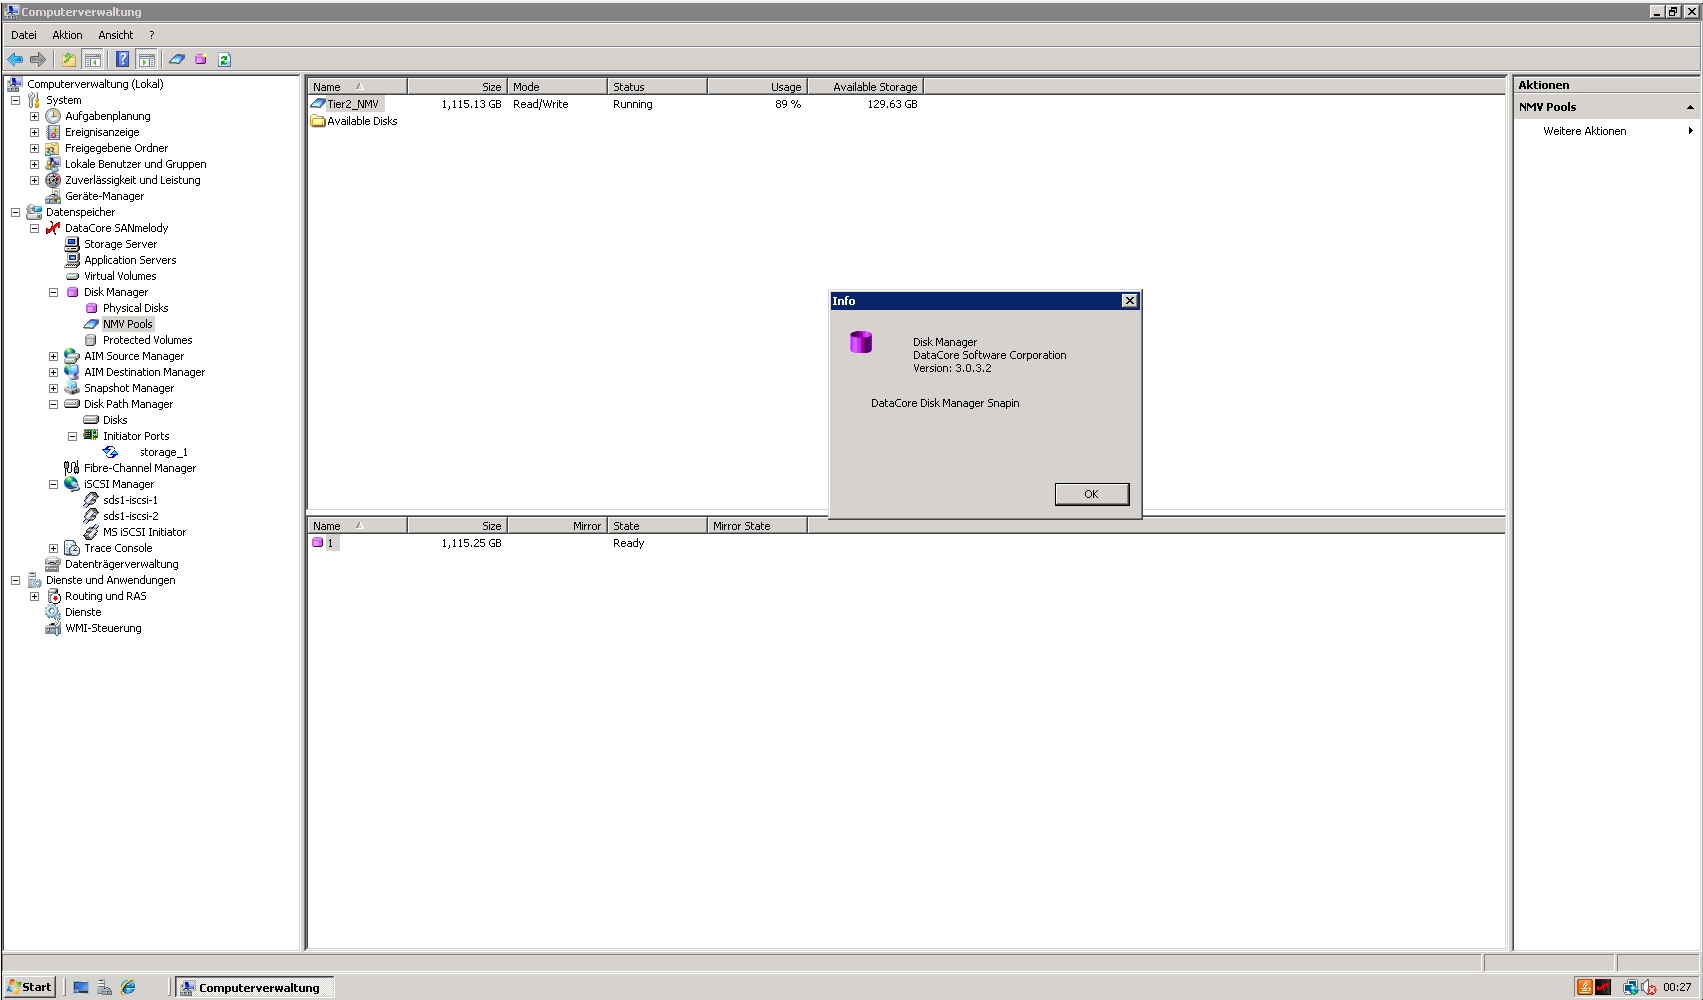Click the Fibre-Channel Manager icon
The height and width of the screenshot is (1000, 1703).
pyautogui.click(x=72, y=468)
